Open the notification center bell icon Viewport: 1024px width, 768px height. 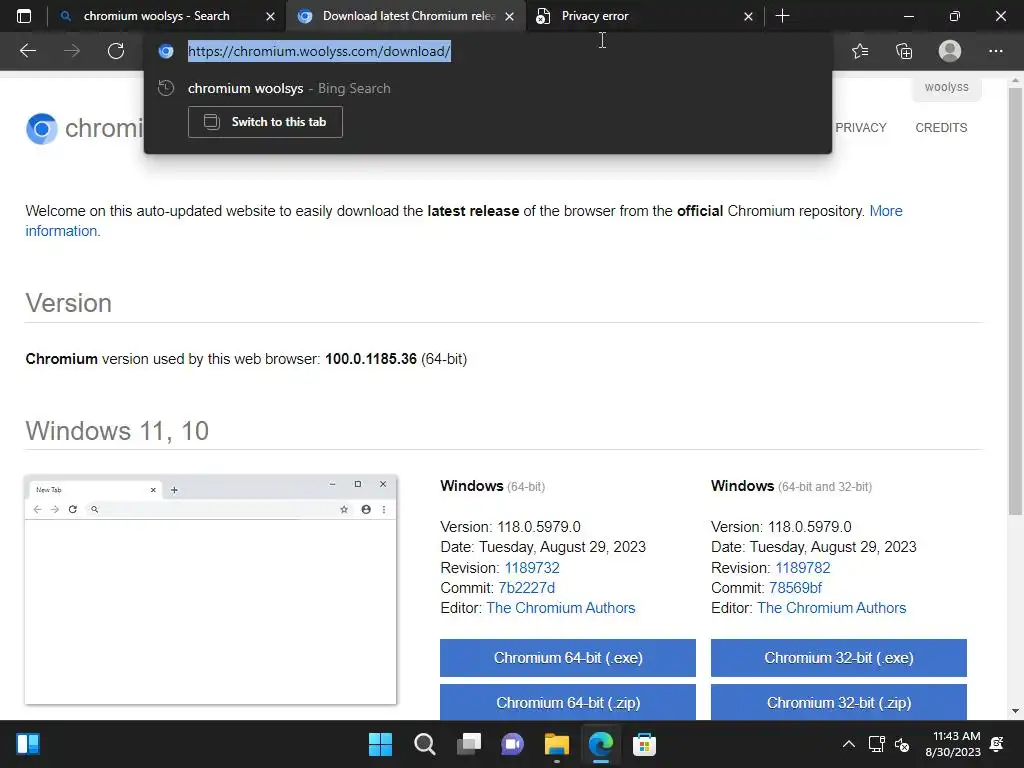[997, 744]
